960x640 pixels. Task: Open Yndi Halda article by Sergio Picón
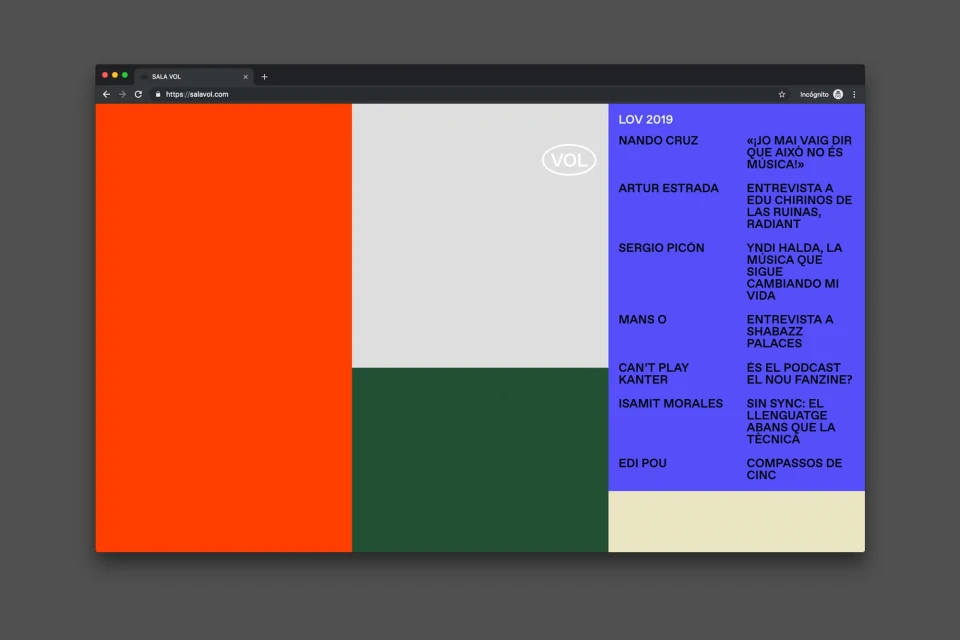pos(793,272)
